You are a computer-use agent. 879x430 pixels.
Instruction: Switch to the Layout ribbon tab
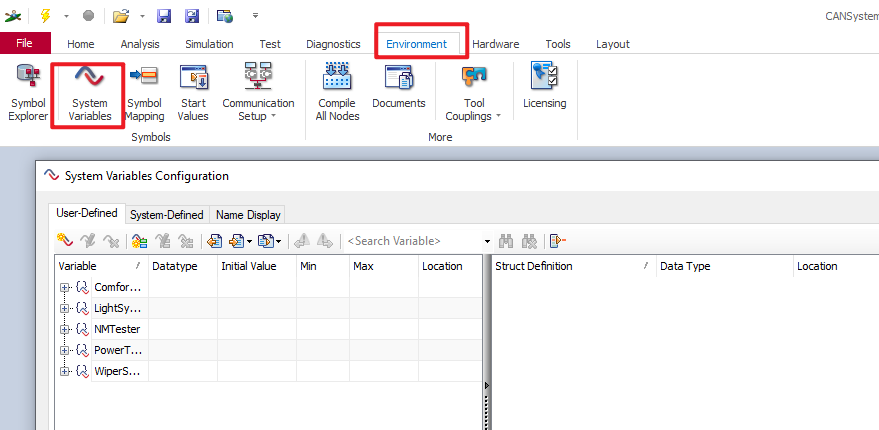(613, 44)
